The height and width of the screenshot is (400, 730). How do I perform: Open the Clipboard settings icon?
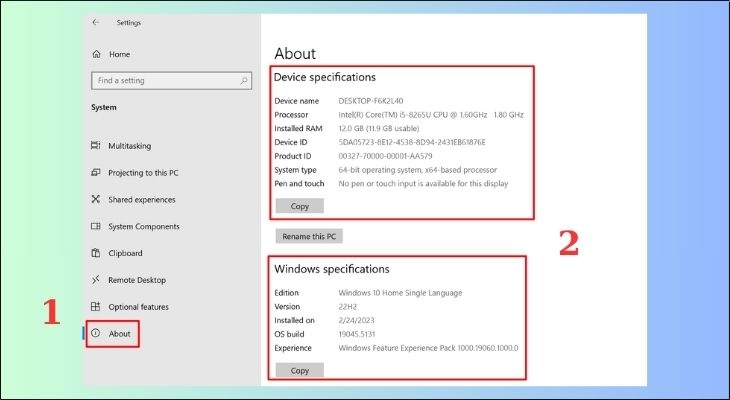click(96, 253)
